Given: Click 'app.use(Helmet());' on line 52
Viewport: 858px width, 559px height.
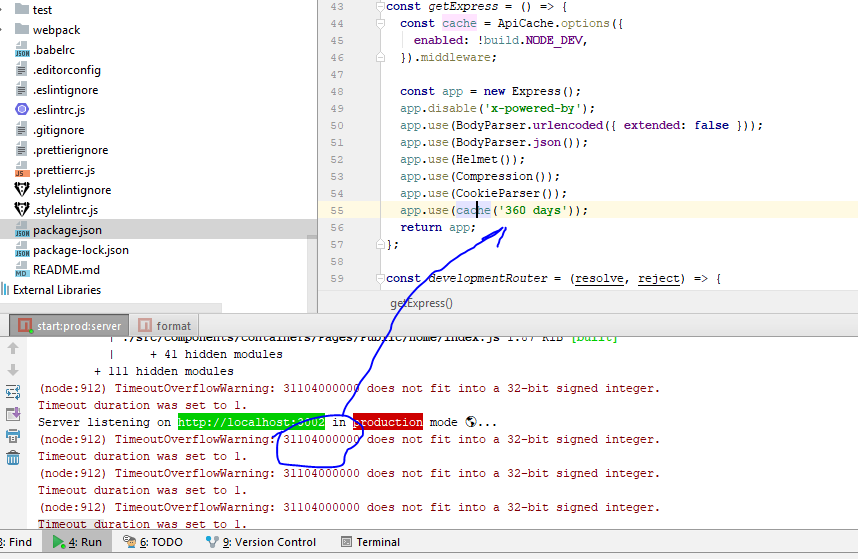Looking at the screenshot, I should pos(462,159).
